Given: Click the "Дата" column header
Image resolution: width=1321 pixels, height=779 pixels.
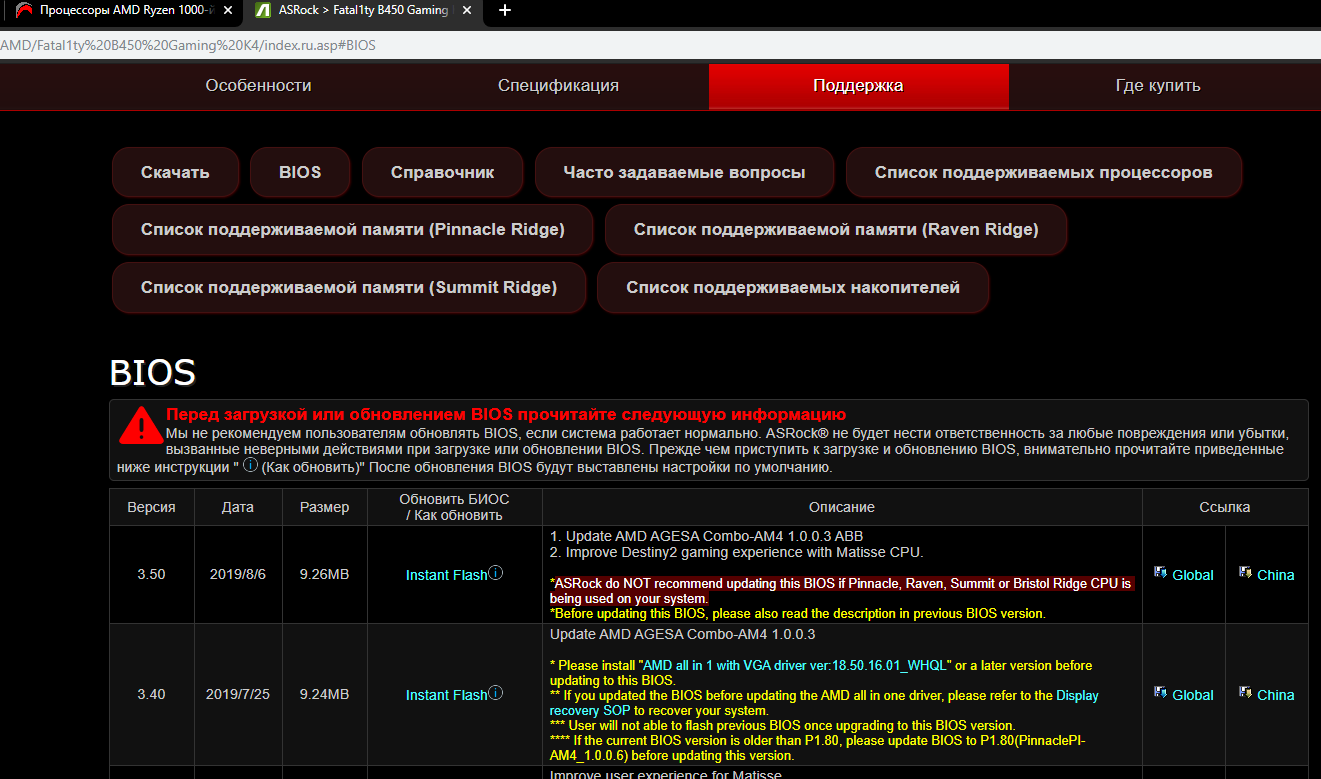Looking at the screenshot, I should click(x=238, y=507).
